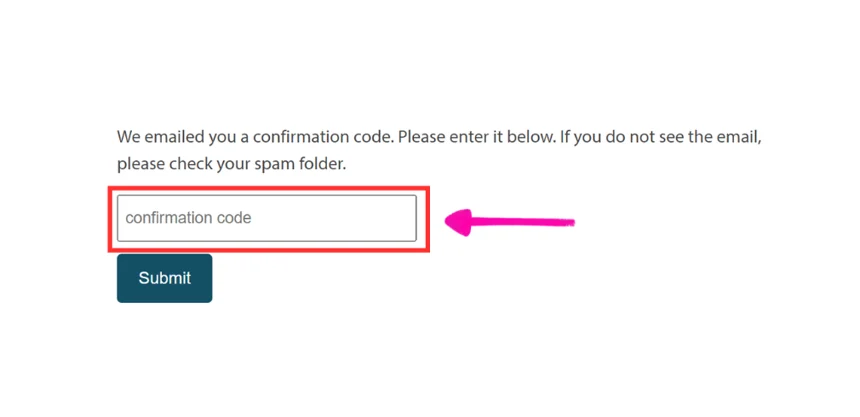Select the 'We emailed you a confirmation code' text

coord(256,137)
